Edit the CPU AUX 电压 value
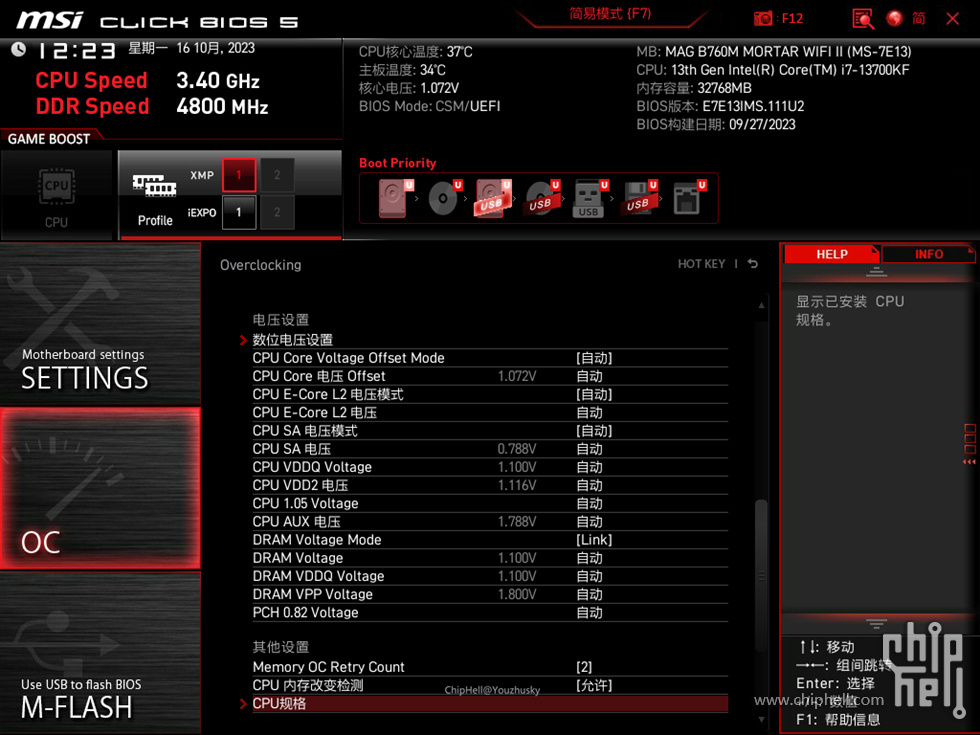The image size is (980, 735). (589, 521)
